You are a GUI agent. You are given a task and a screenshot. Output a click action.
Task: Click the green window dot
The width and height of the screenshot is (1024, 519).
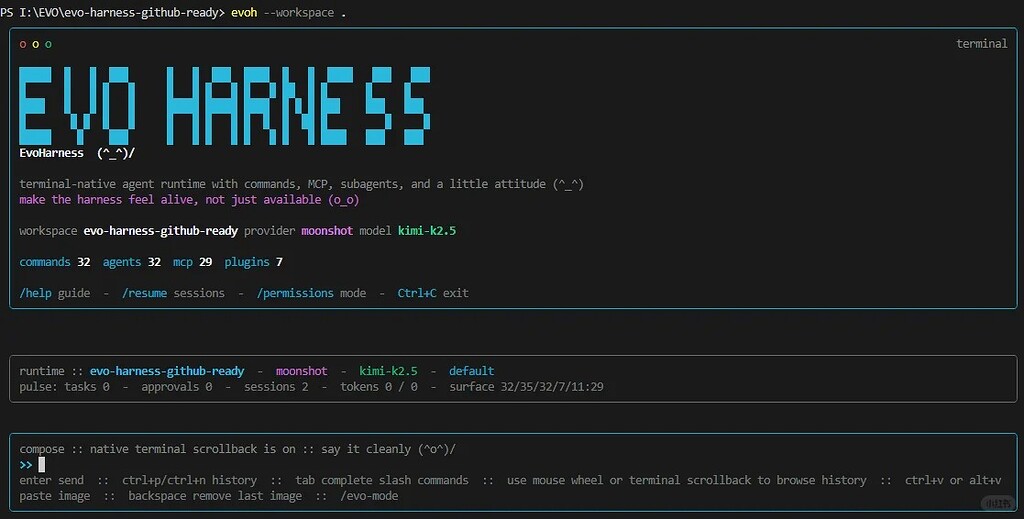[48, 44]
